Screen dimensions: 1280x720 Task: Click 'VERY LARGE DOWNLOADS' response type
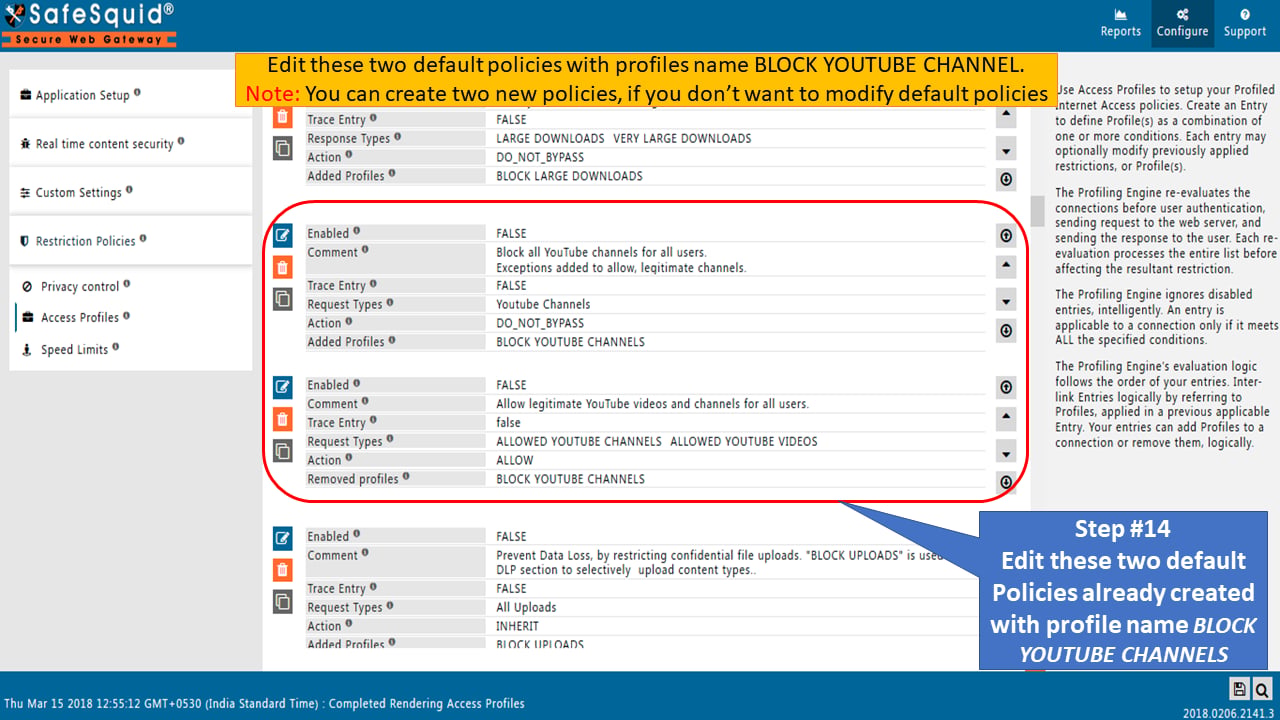[x=682, y=138]
